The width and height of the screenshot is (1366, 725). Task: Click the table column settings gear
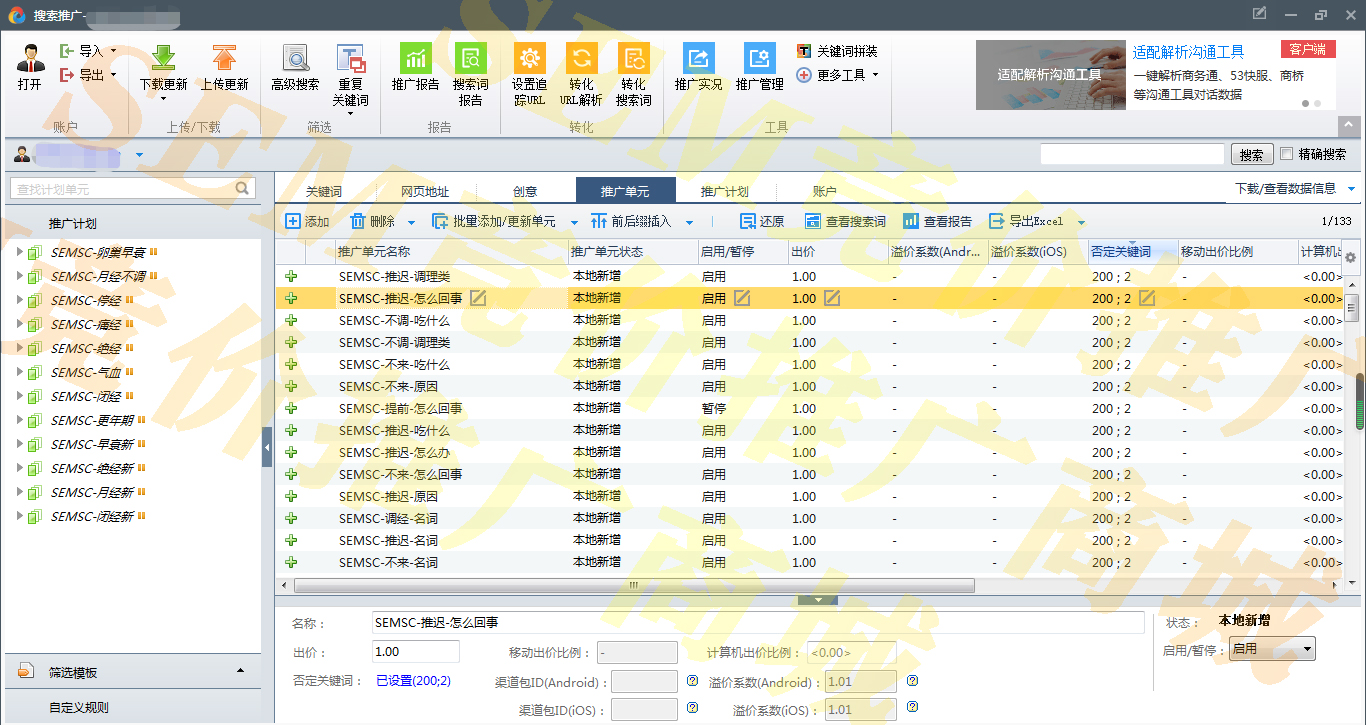[1350, 257]
